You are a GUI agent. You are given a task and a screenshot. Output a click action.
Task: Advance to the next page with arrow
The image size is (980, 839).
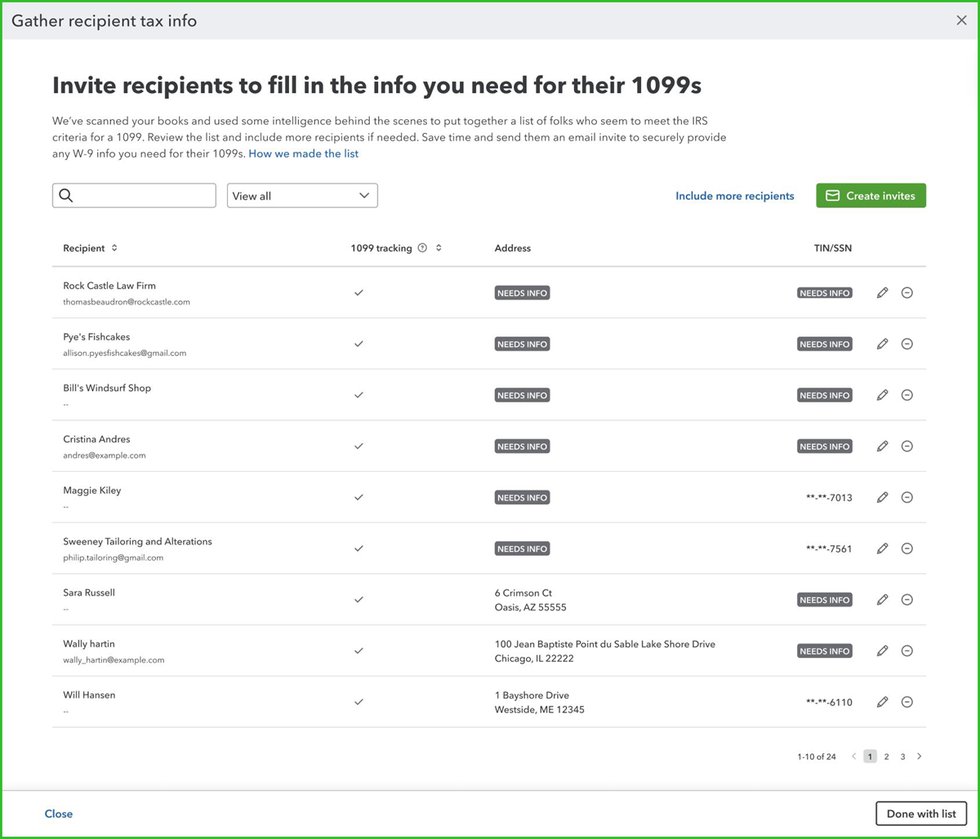click(x=919, y=757)
